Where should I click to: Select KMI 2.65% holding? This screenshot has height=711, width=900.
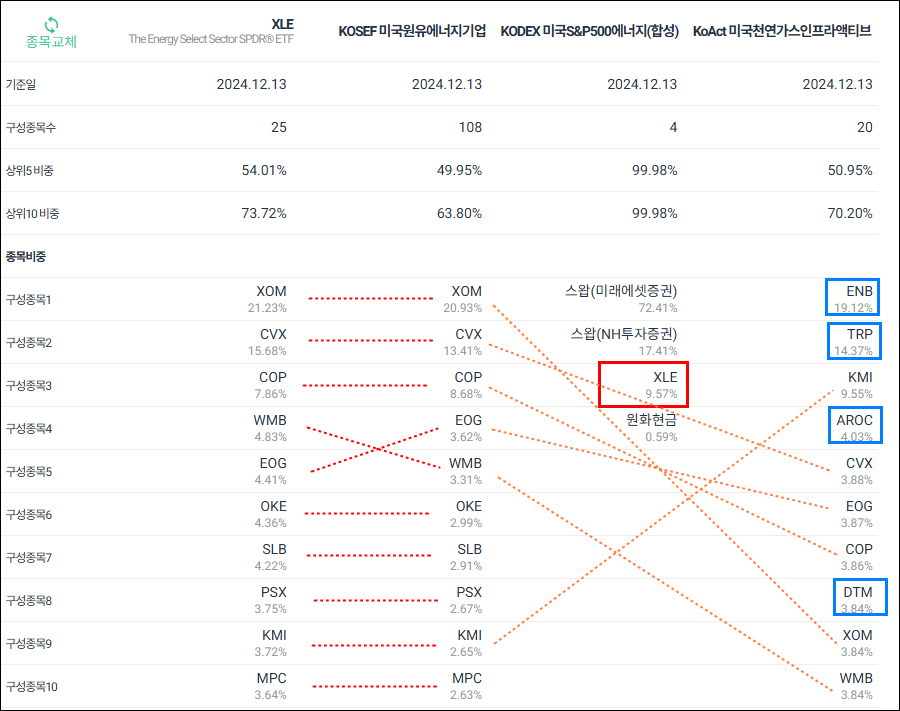(x=466, y=643)
